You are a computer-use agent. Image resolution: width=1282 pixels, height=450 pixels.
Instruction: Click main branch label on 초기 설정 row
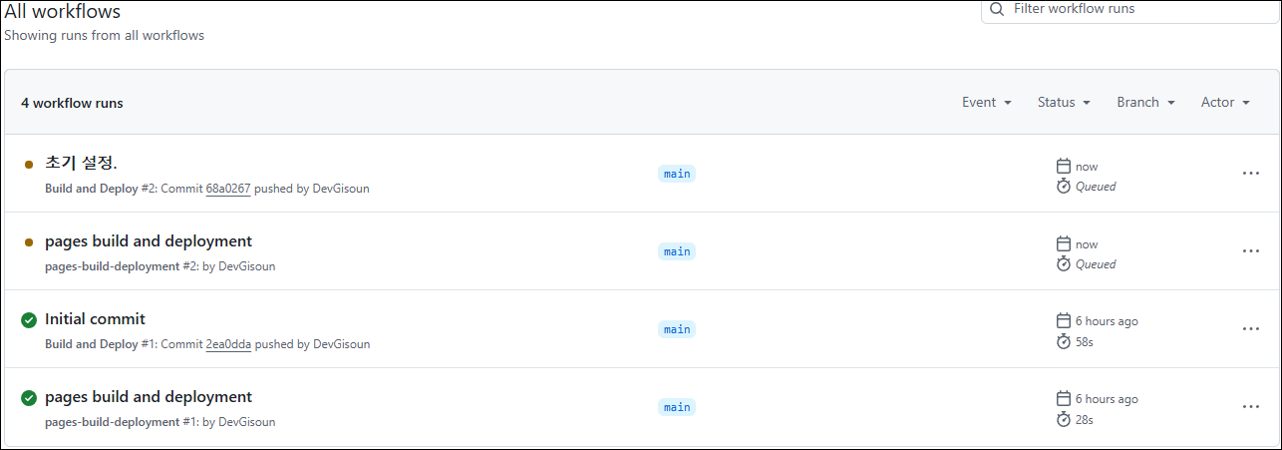(677, 173)
